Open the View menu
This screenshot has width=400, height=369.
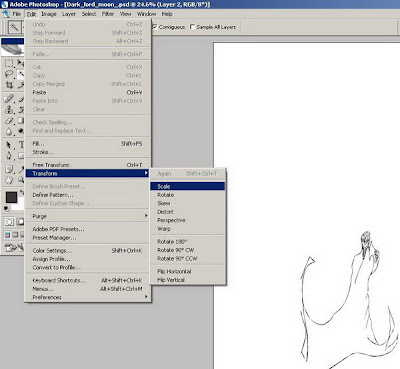(126, 14)
